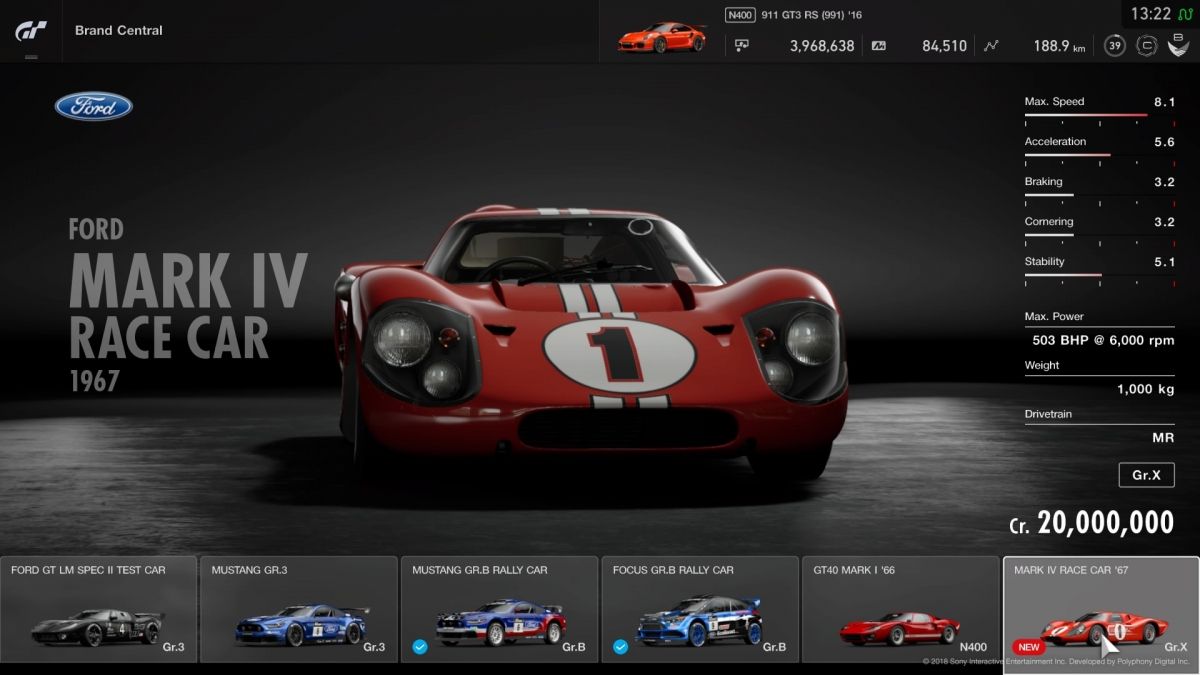Click the 13:22 clock
Image resolution: width=1200 pixels, height=675 pixels.
[1150, 14]
